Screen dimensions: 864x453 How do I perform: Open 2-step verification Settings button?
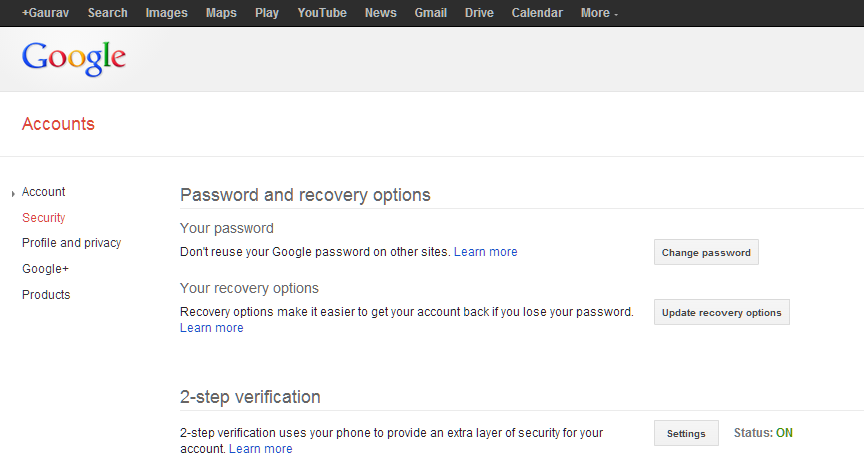(686, 433)
